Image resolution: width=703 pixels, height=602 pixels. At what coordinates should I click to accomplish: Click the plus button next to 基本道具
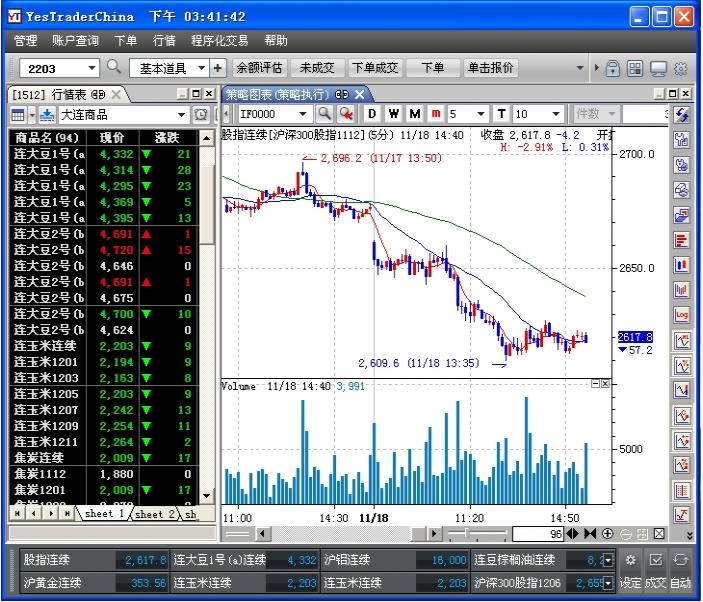click(217, 69)
